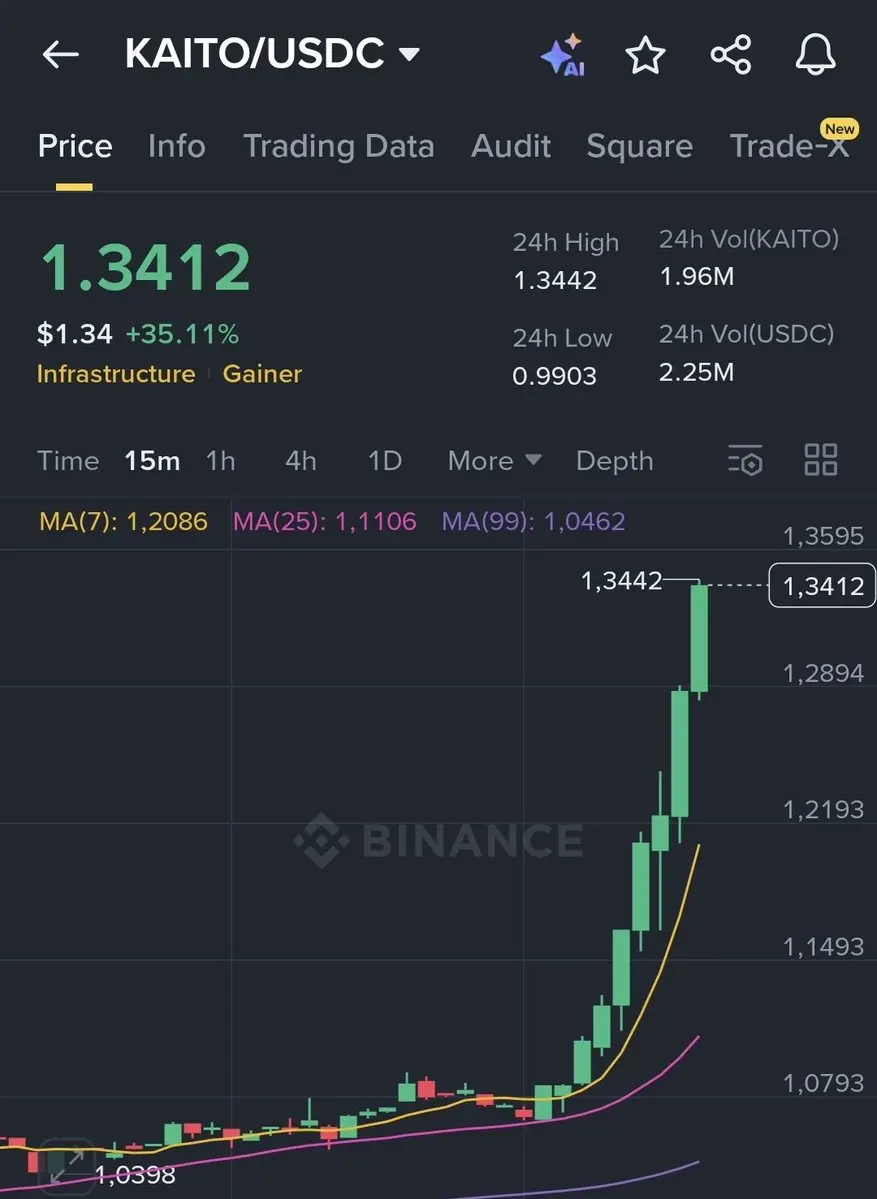Tap the 1,3412 current price marker

tap(822, 586)
